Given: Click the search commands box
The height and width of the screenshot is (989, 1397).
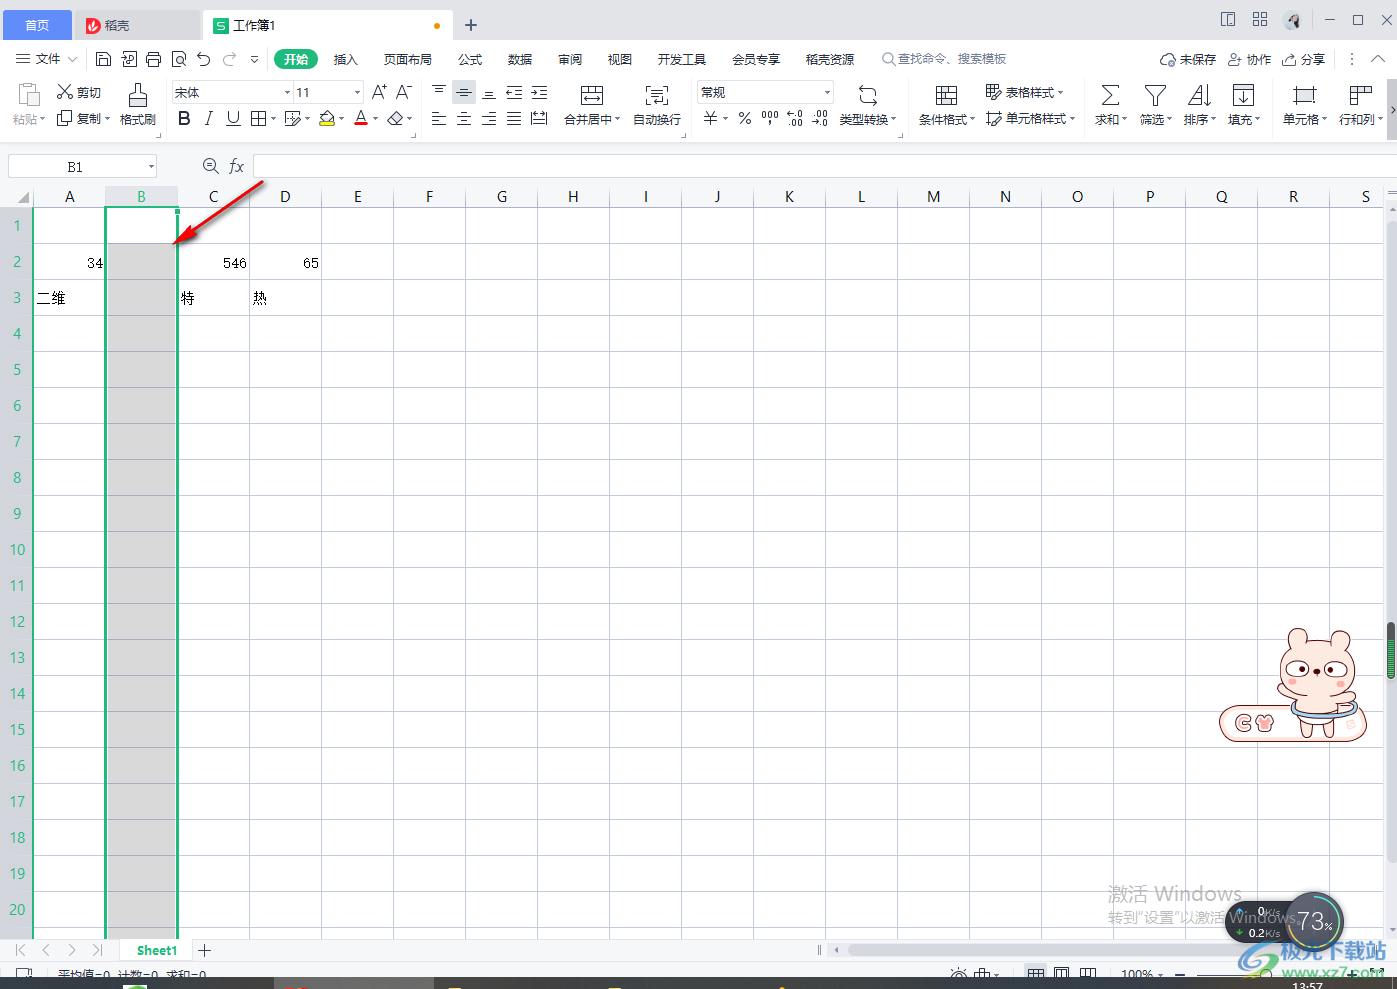Looking at the screenshot, I should 945,59.
